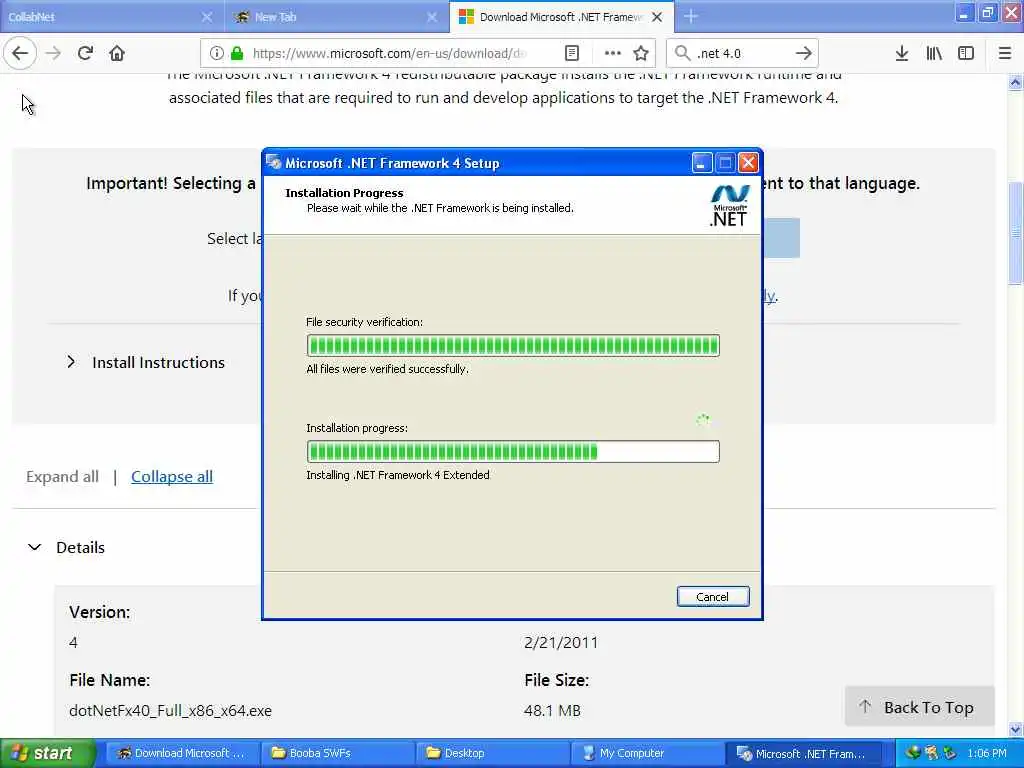This screenshot has height=768, width=1024.
Task: Switch to Download Microsoft taskbar item
Action: pyautogui.click(x=182, y=753)
